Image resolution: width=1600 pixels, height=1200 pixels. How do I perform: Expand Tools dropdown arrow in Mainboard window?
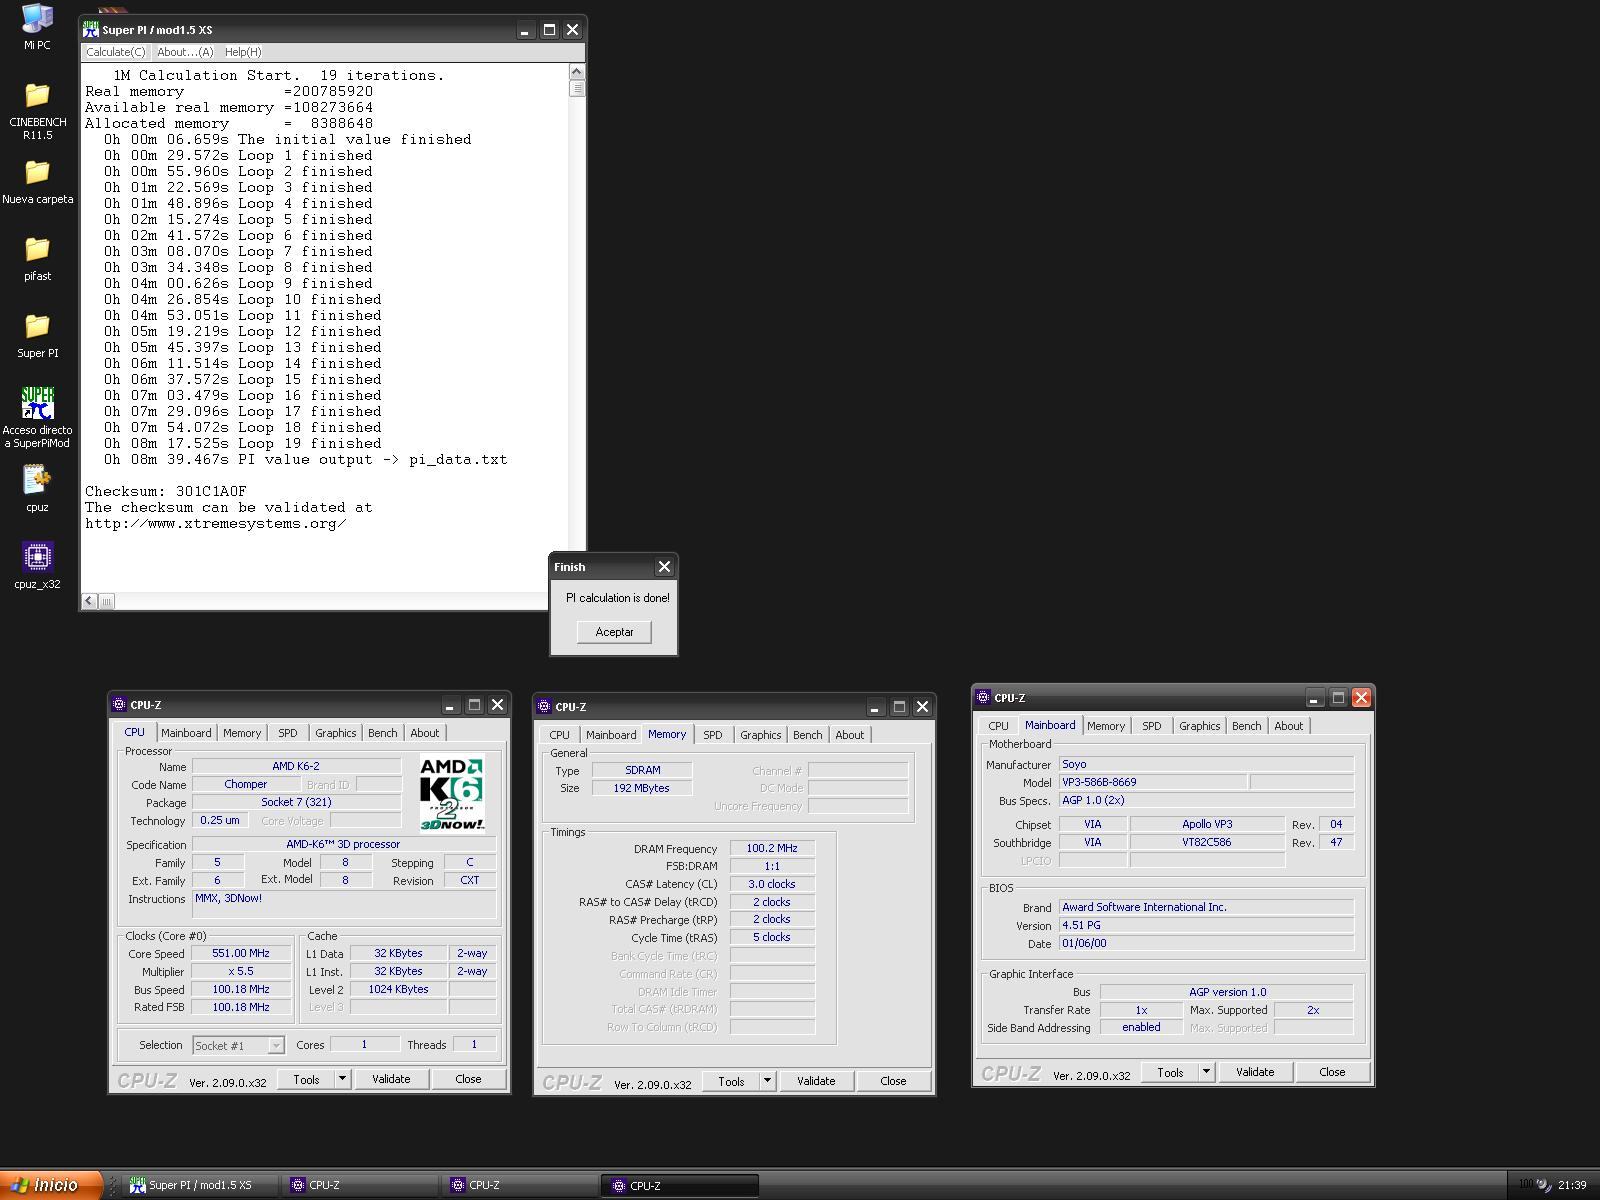[1206, 1072]
